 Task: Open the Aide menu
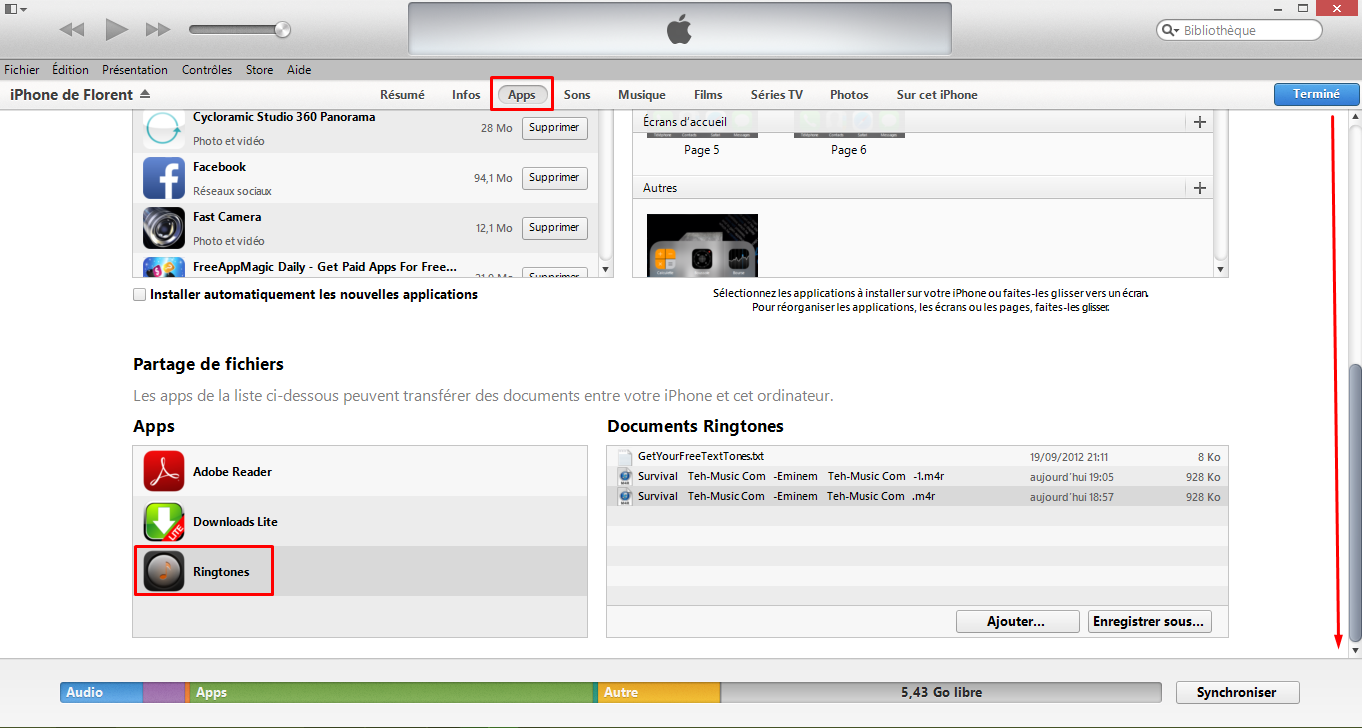point(299,70)
